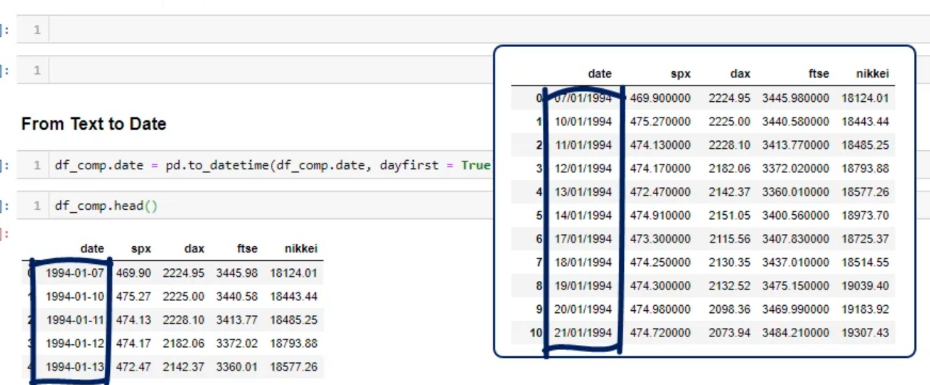Click the date cell 1994-01-10
930x385 pixels.
pyautogui.click(x=75, y=296)
